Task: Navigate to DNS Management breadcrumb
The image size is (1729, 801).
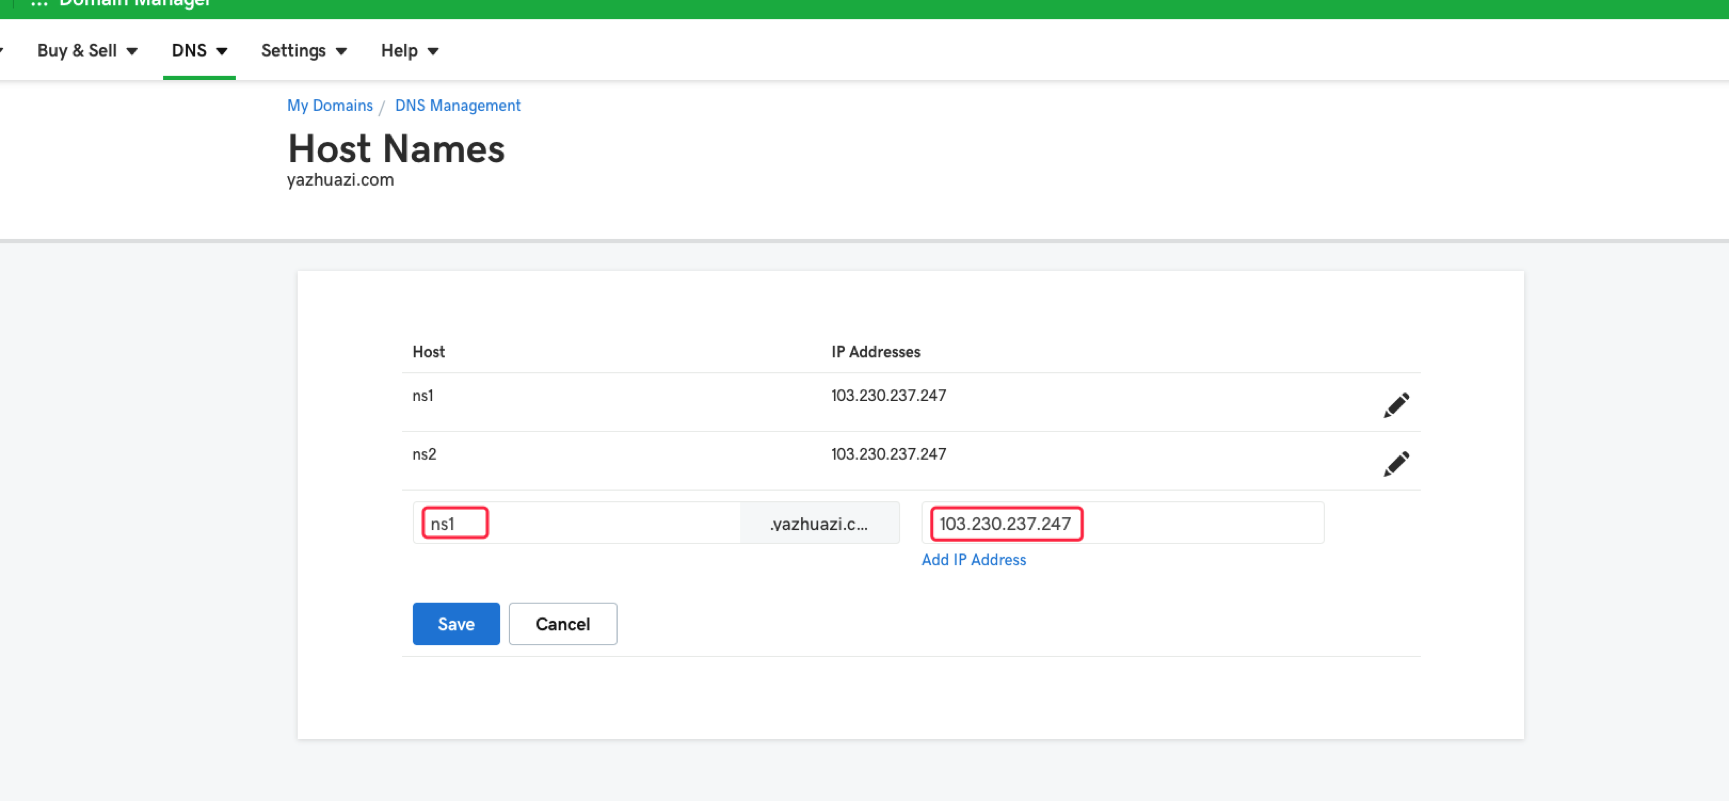Action: pos(457,106)
